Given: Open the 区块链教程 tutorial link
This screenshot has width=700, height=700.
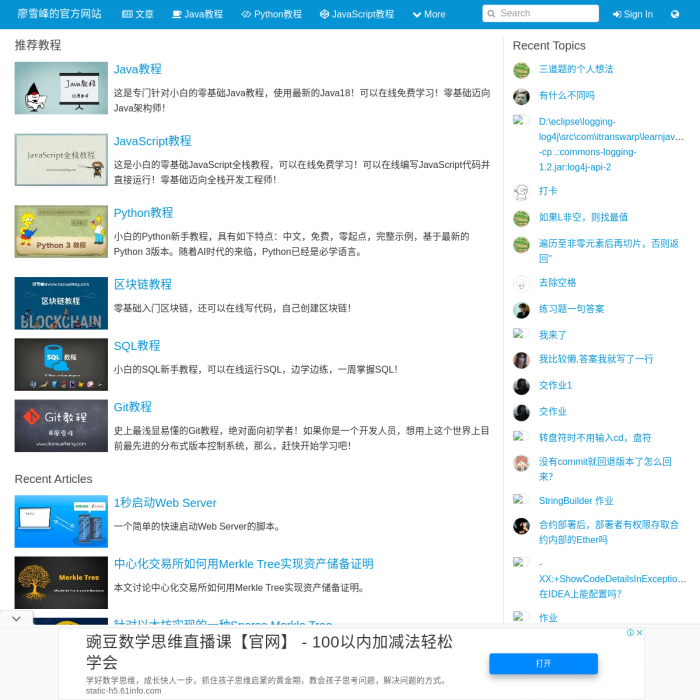Looking at the screenshot, I should pos(142,285).
